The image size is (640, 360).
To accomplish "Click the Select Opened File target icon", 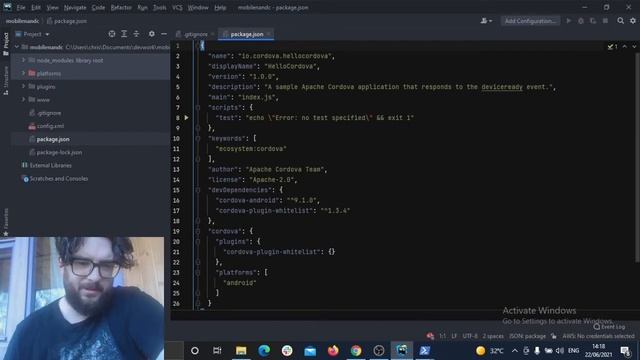I will pos(112,34).
